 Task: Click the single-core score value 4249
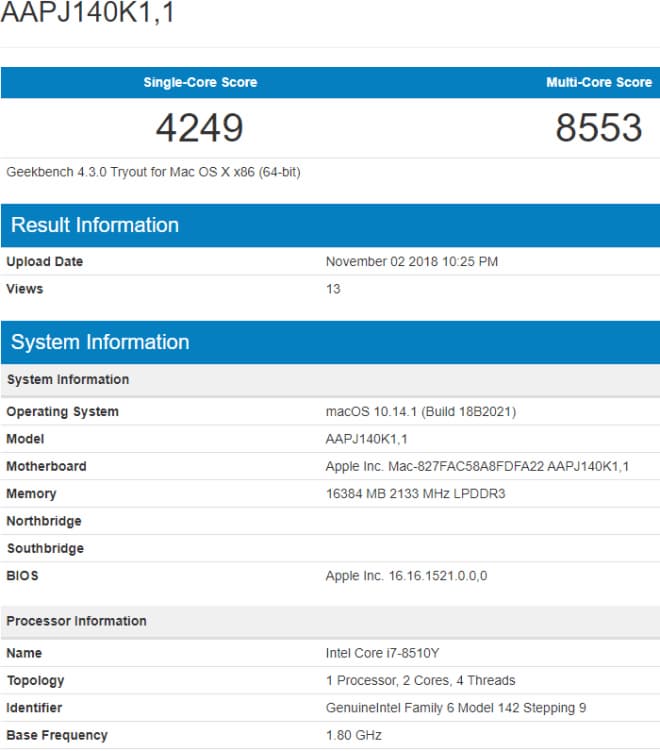[200, 128]
